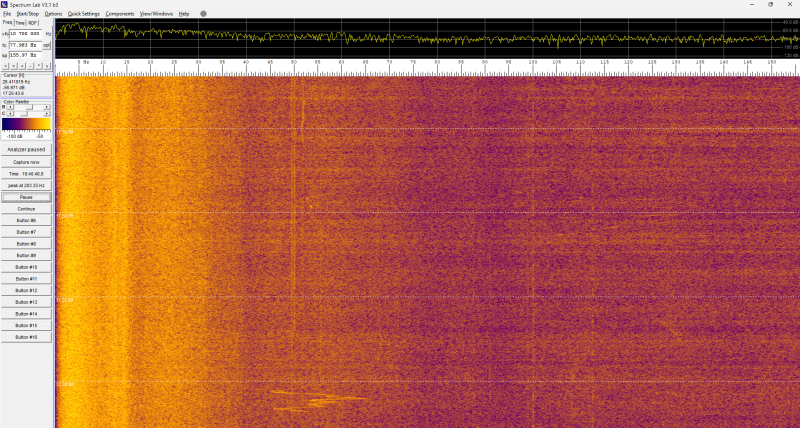Click Button #8

click(x=27, y=244)
